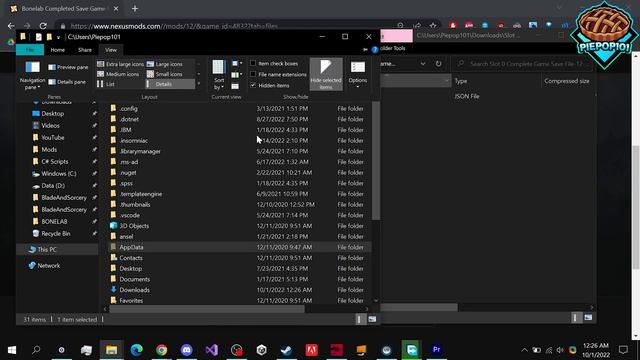Open File Explorer help icon
The height and width of the screenshot is (360, 640).
coord(375,50)
